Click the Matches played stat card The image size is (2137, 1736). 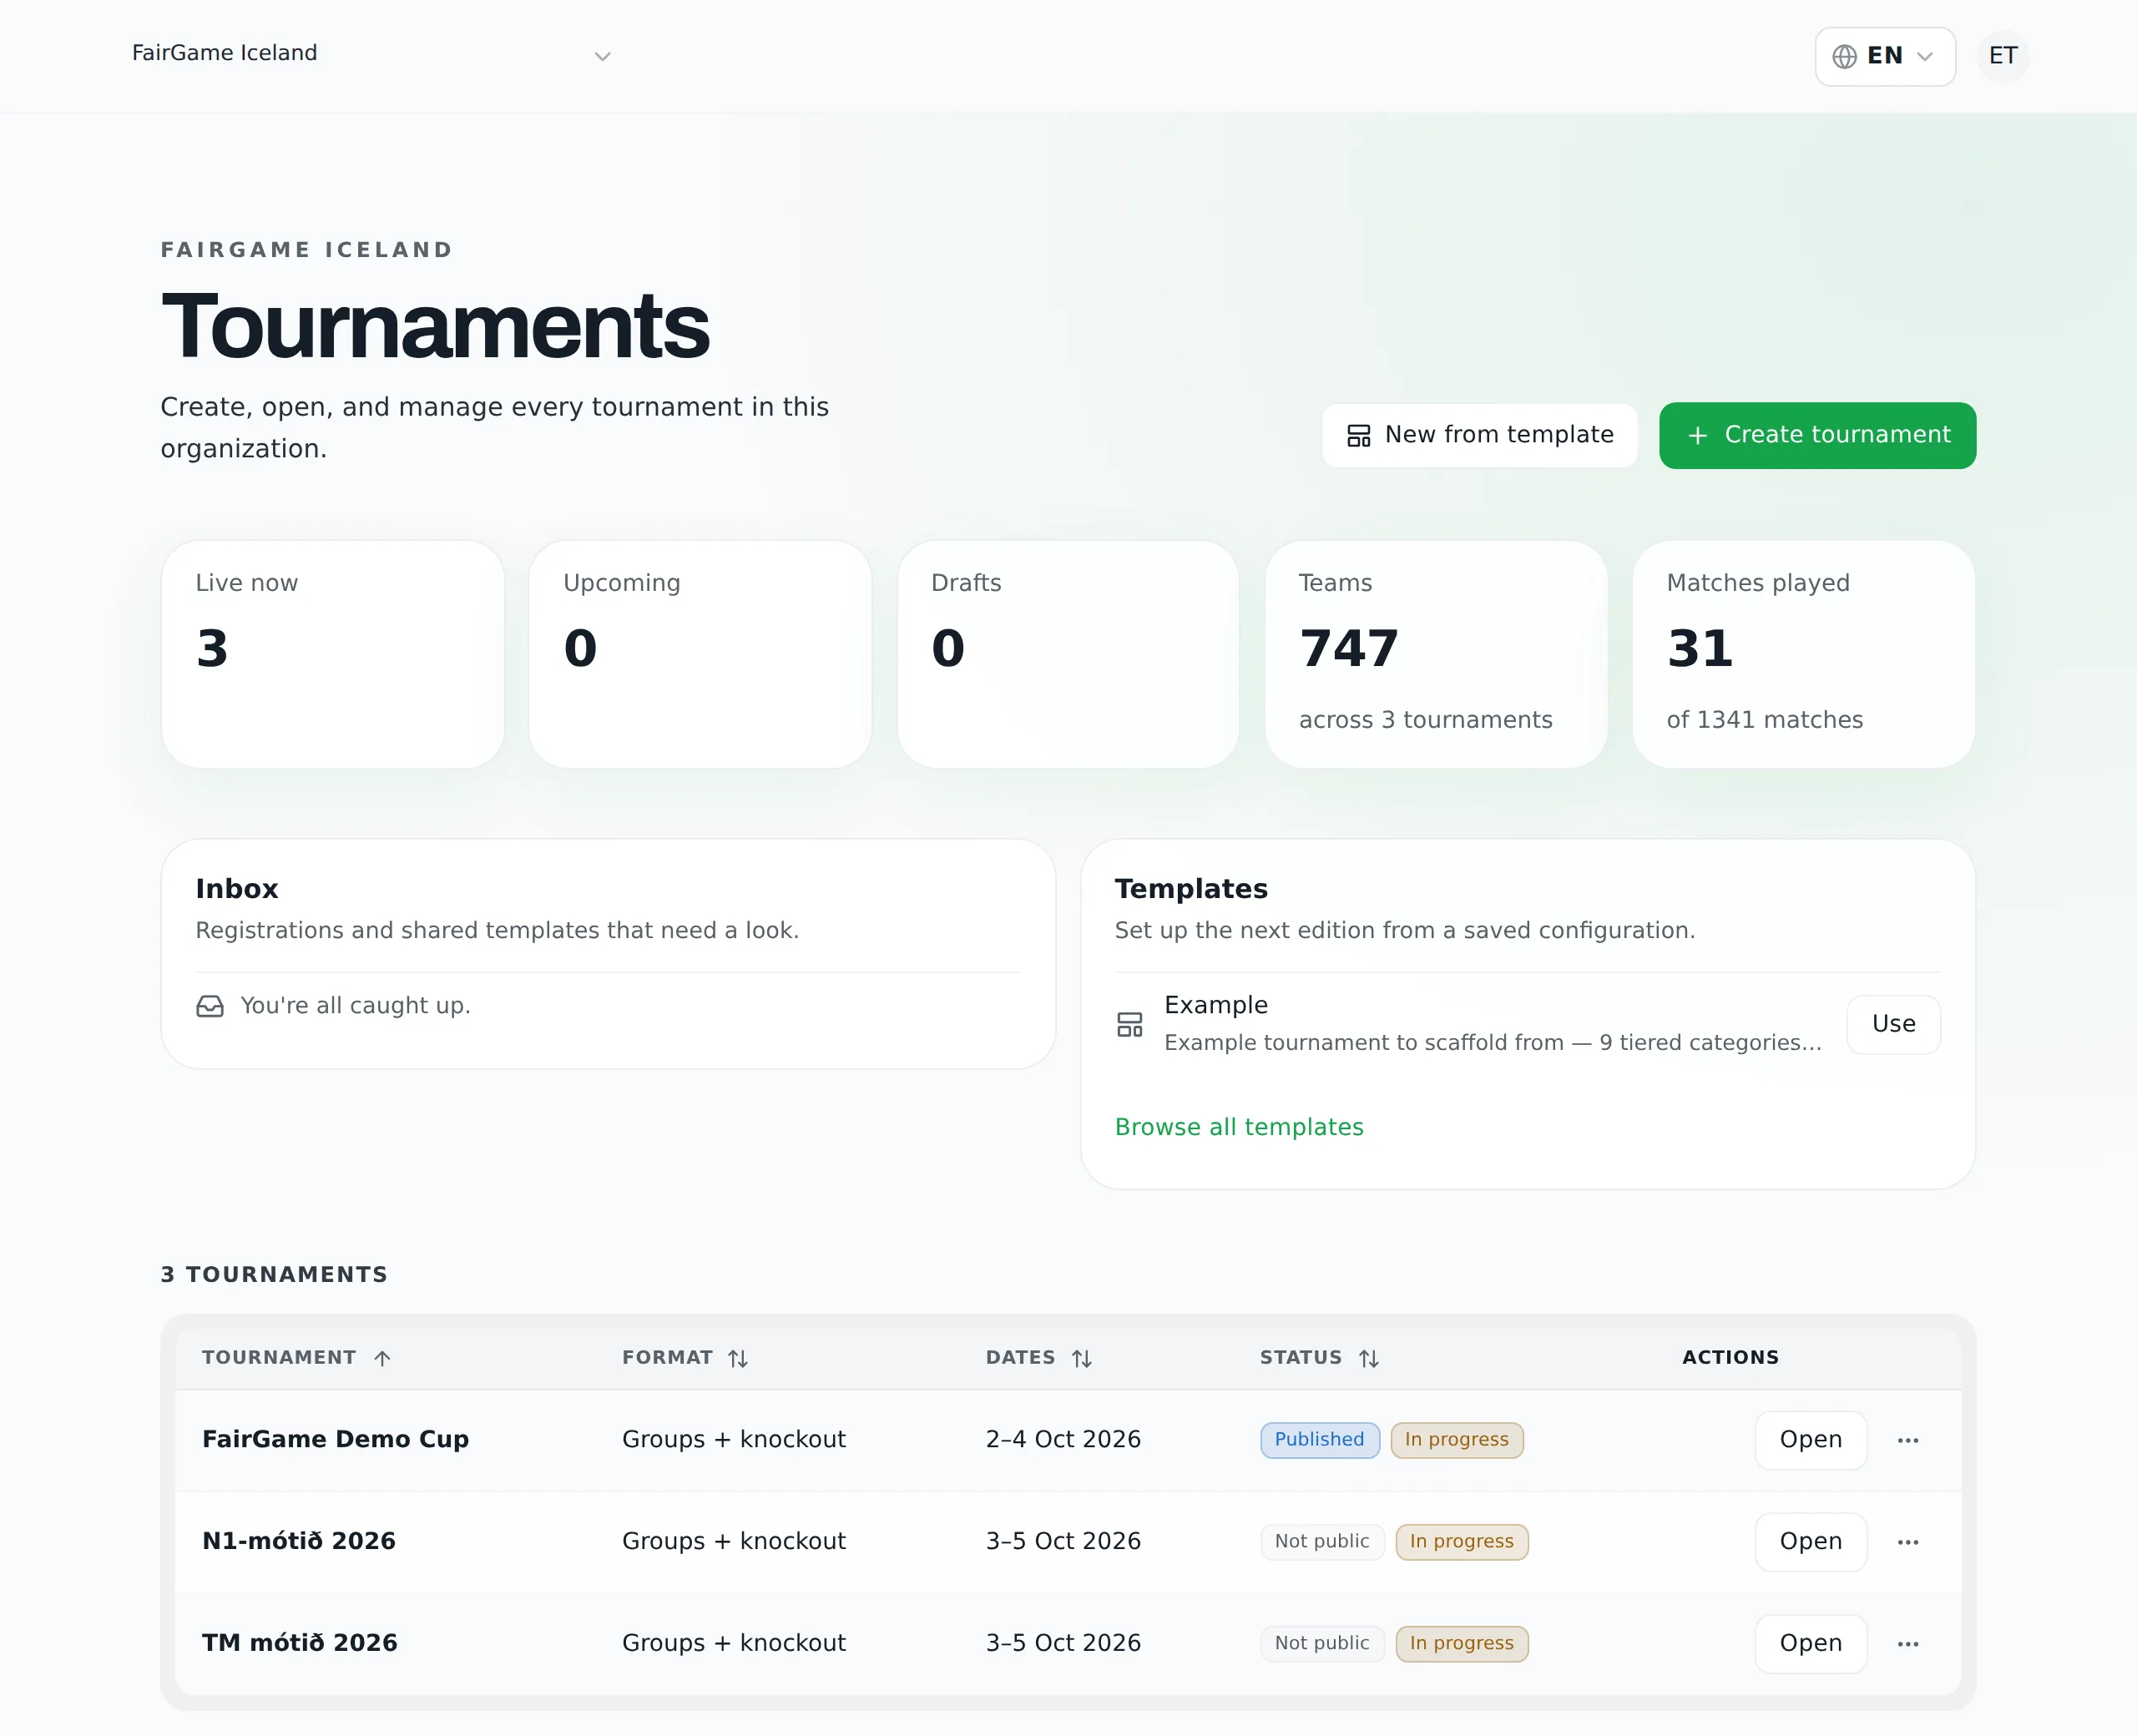point(1803,654)
